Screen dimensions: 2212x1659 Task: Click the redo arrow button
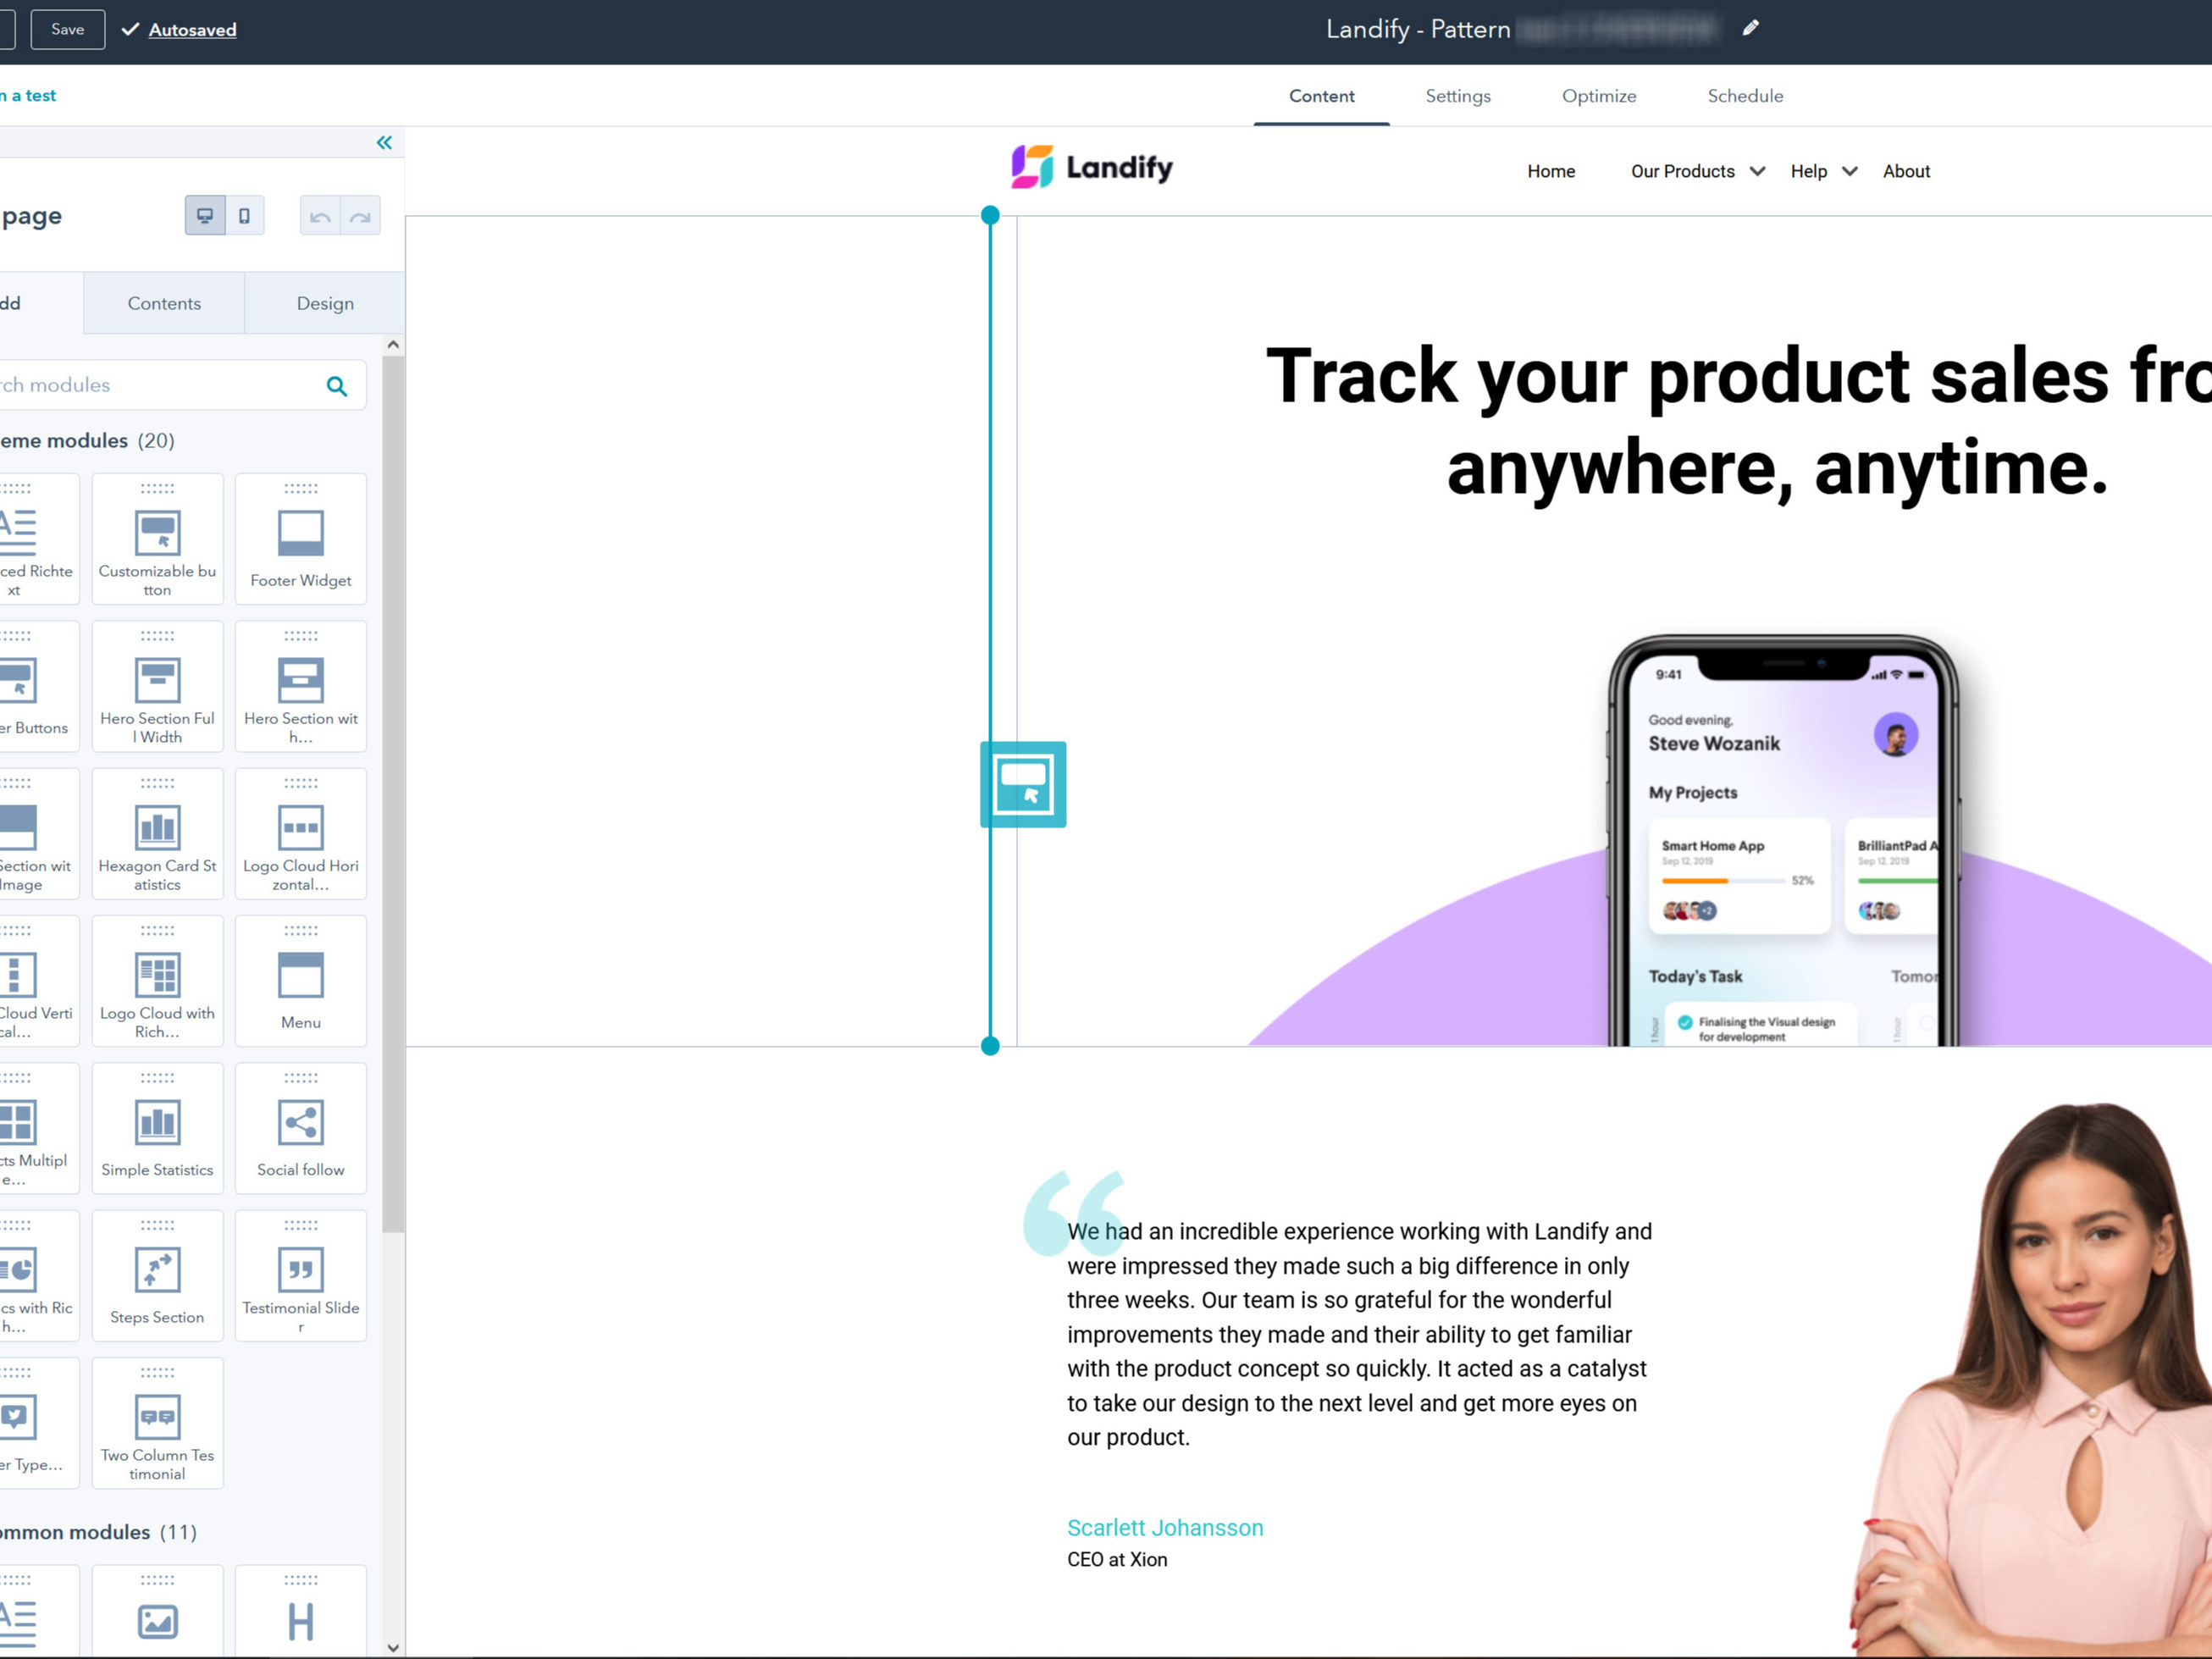tap(360, 216)
